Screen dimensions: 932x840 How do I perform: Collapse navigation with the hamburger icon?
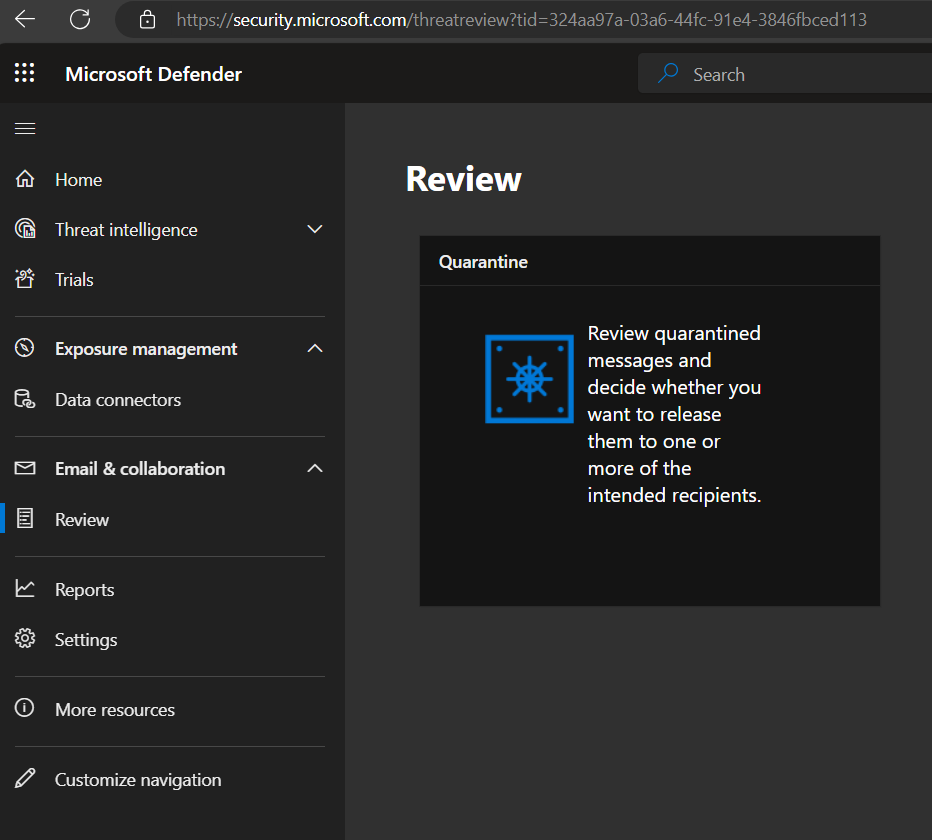pos(25,128)
